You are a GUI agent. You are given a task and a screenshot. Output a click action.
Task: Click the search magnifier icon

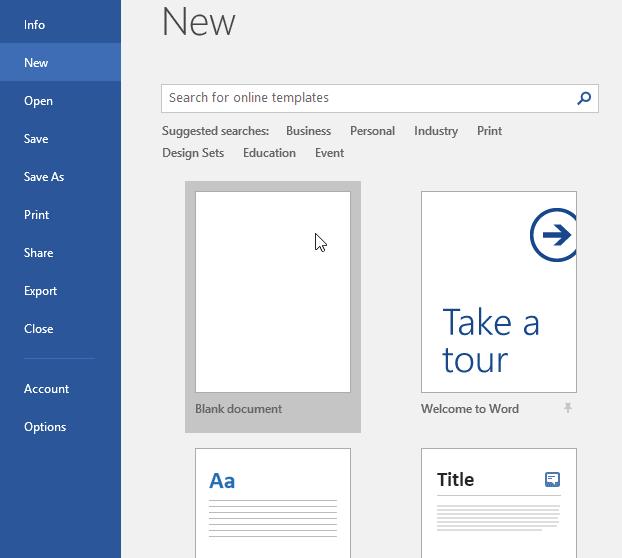click(584, 98)
